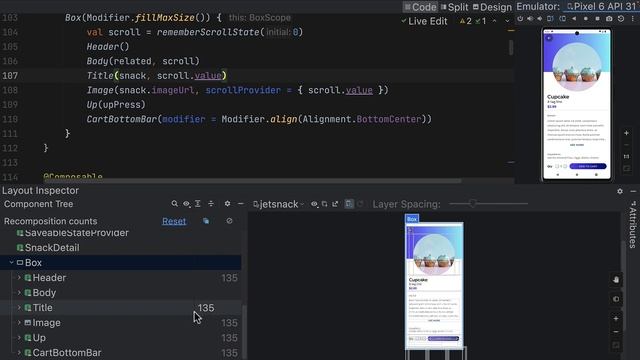Click the emulator power button icon
The height and width of the screenshot is (360, 640).
[x=520, y=19]
